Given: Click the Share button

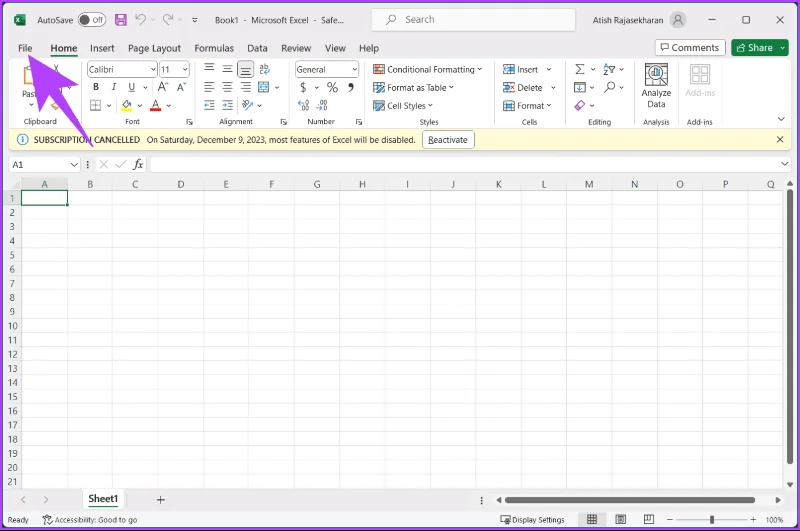Looking at the screenshot, I should (755, 47).
